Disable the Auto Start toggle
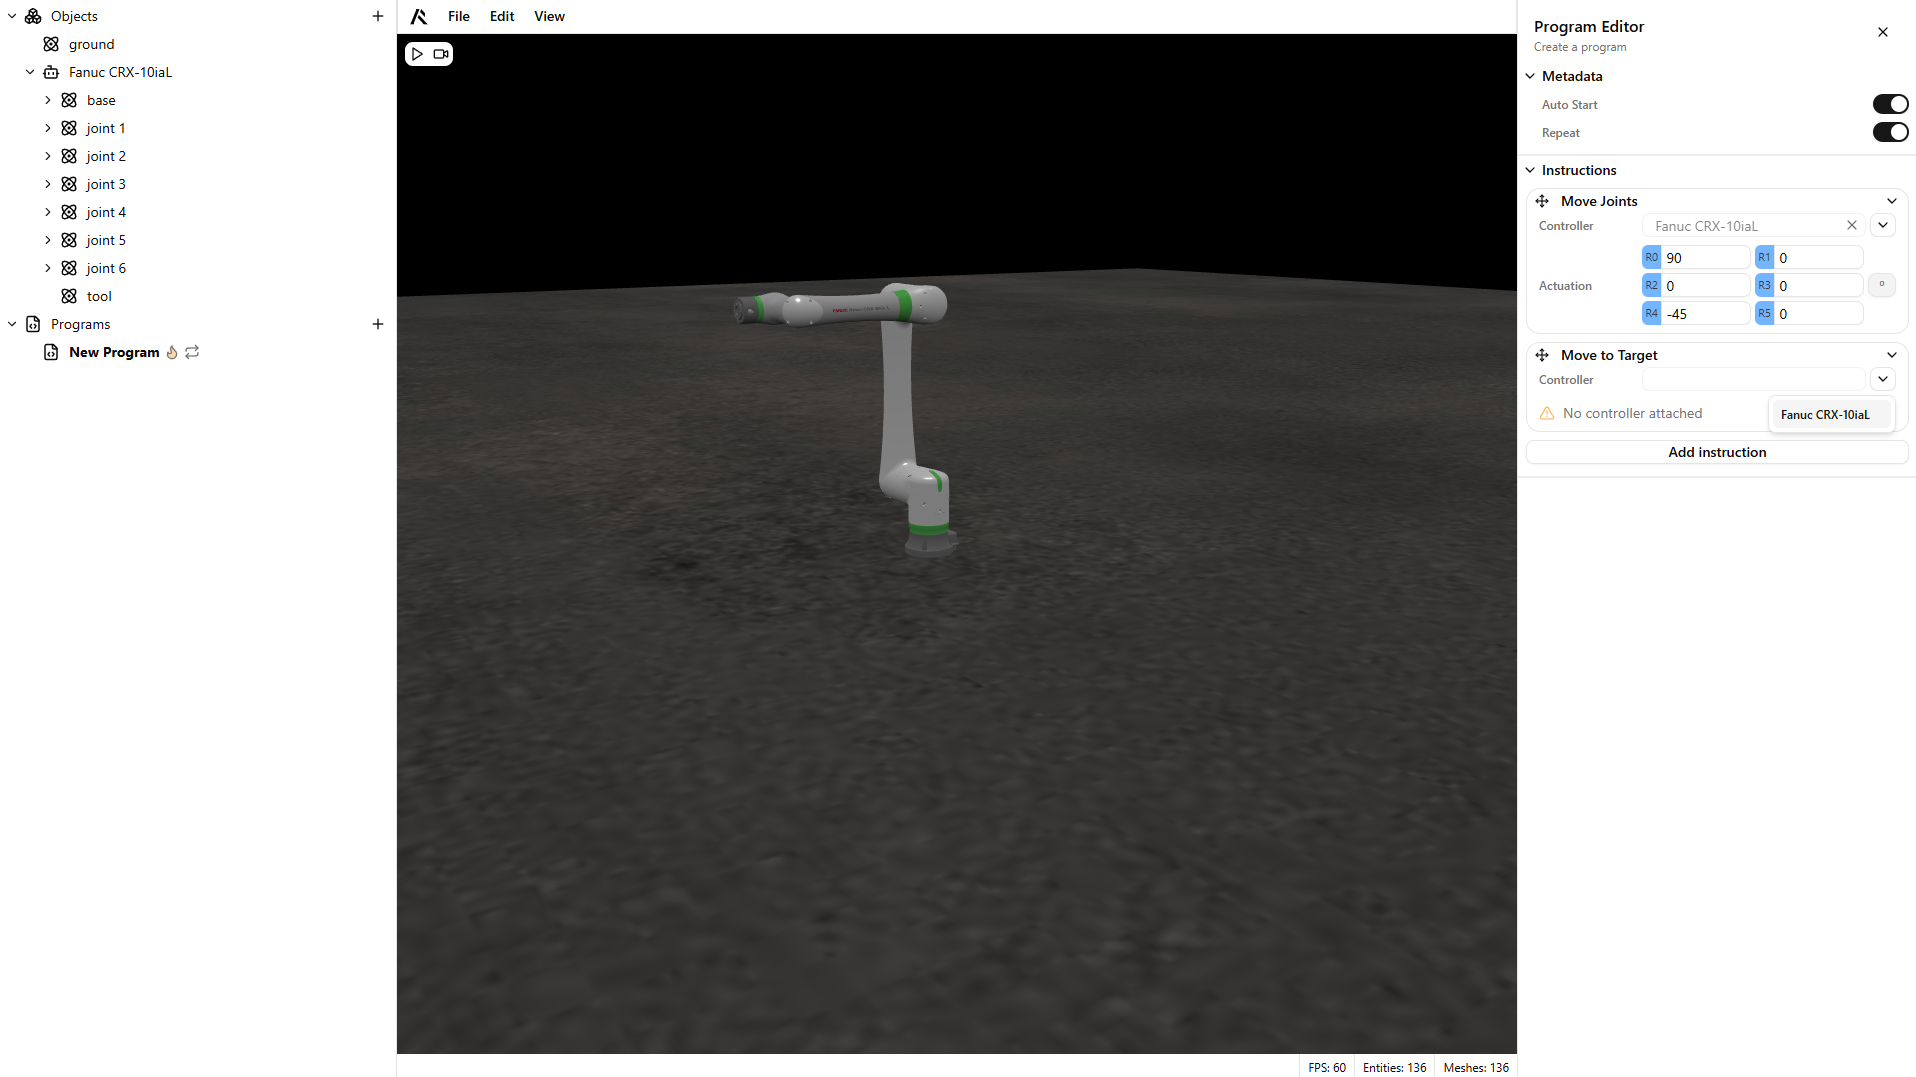 pyautogui.click(x=1889, y=104)
